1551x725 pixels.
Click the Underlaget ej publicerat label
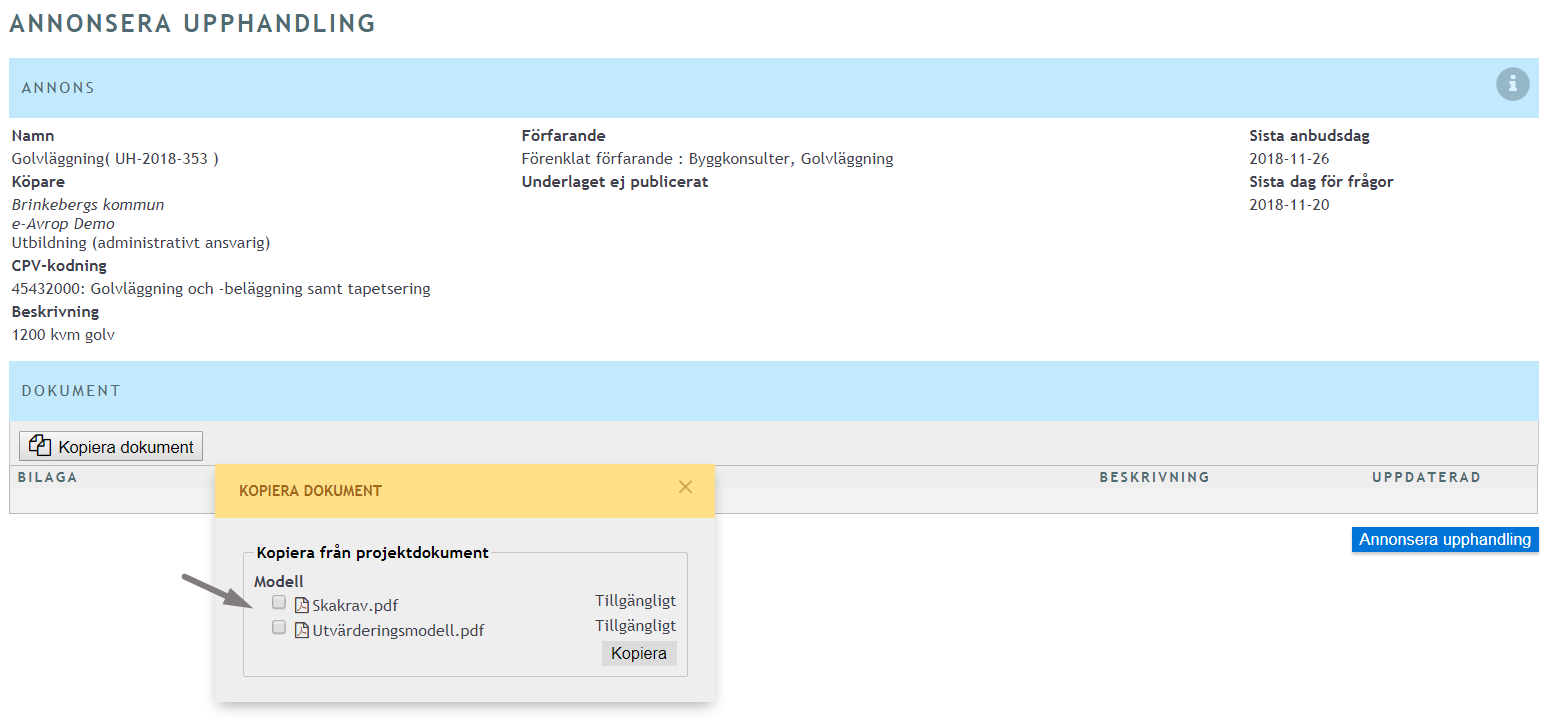click(615, 182)
